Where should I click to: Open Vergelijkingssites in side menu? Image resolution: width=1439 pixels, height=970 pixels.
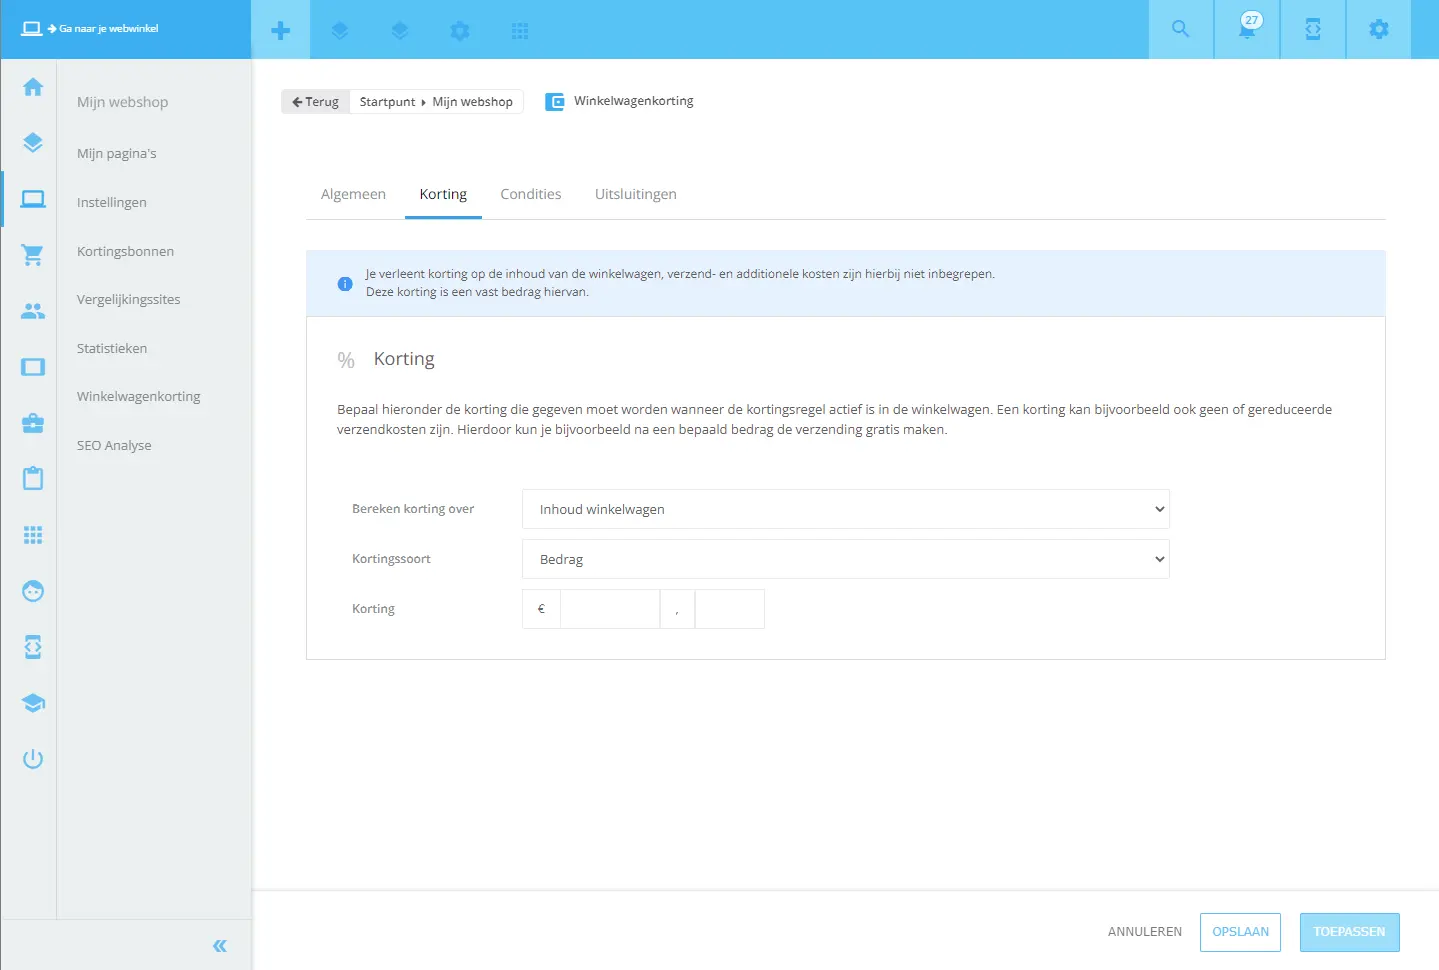[x=129, y=299]
